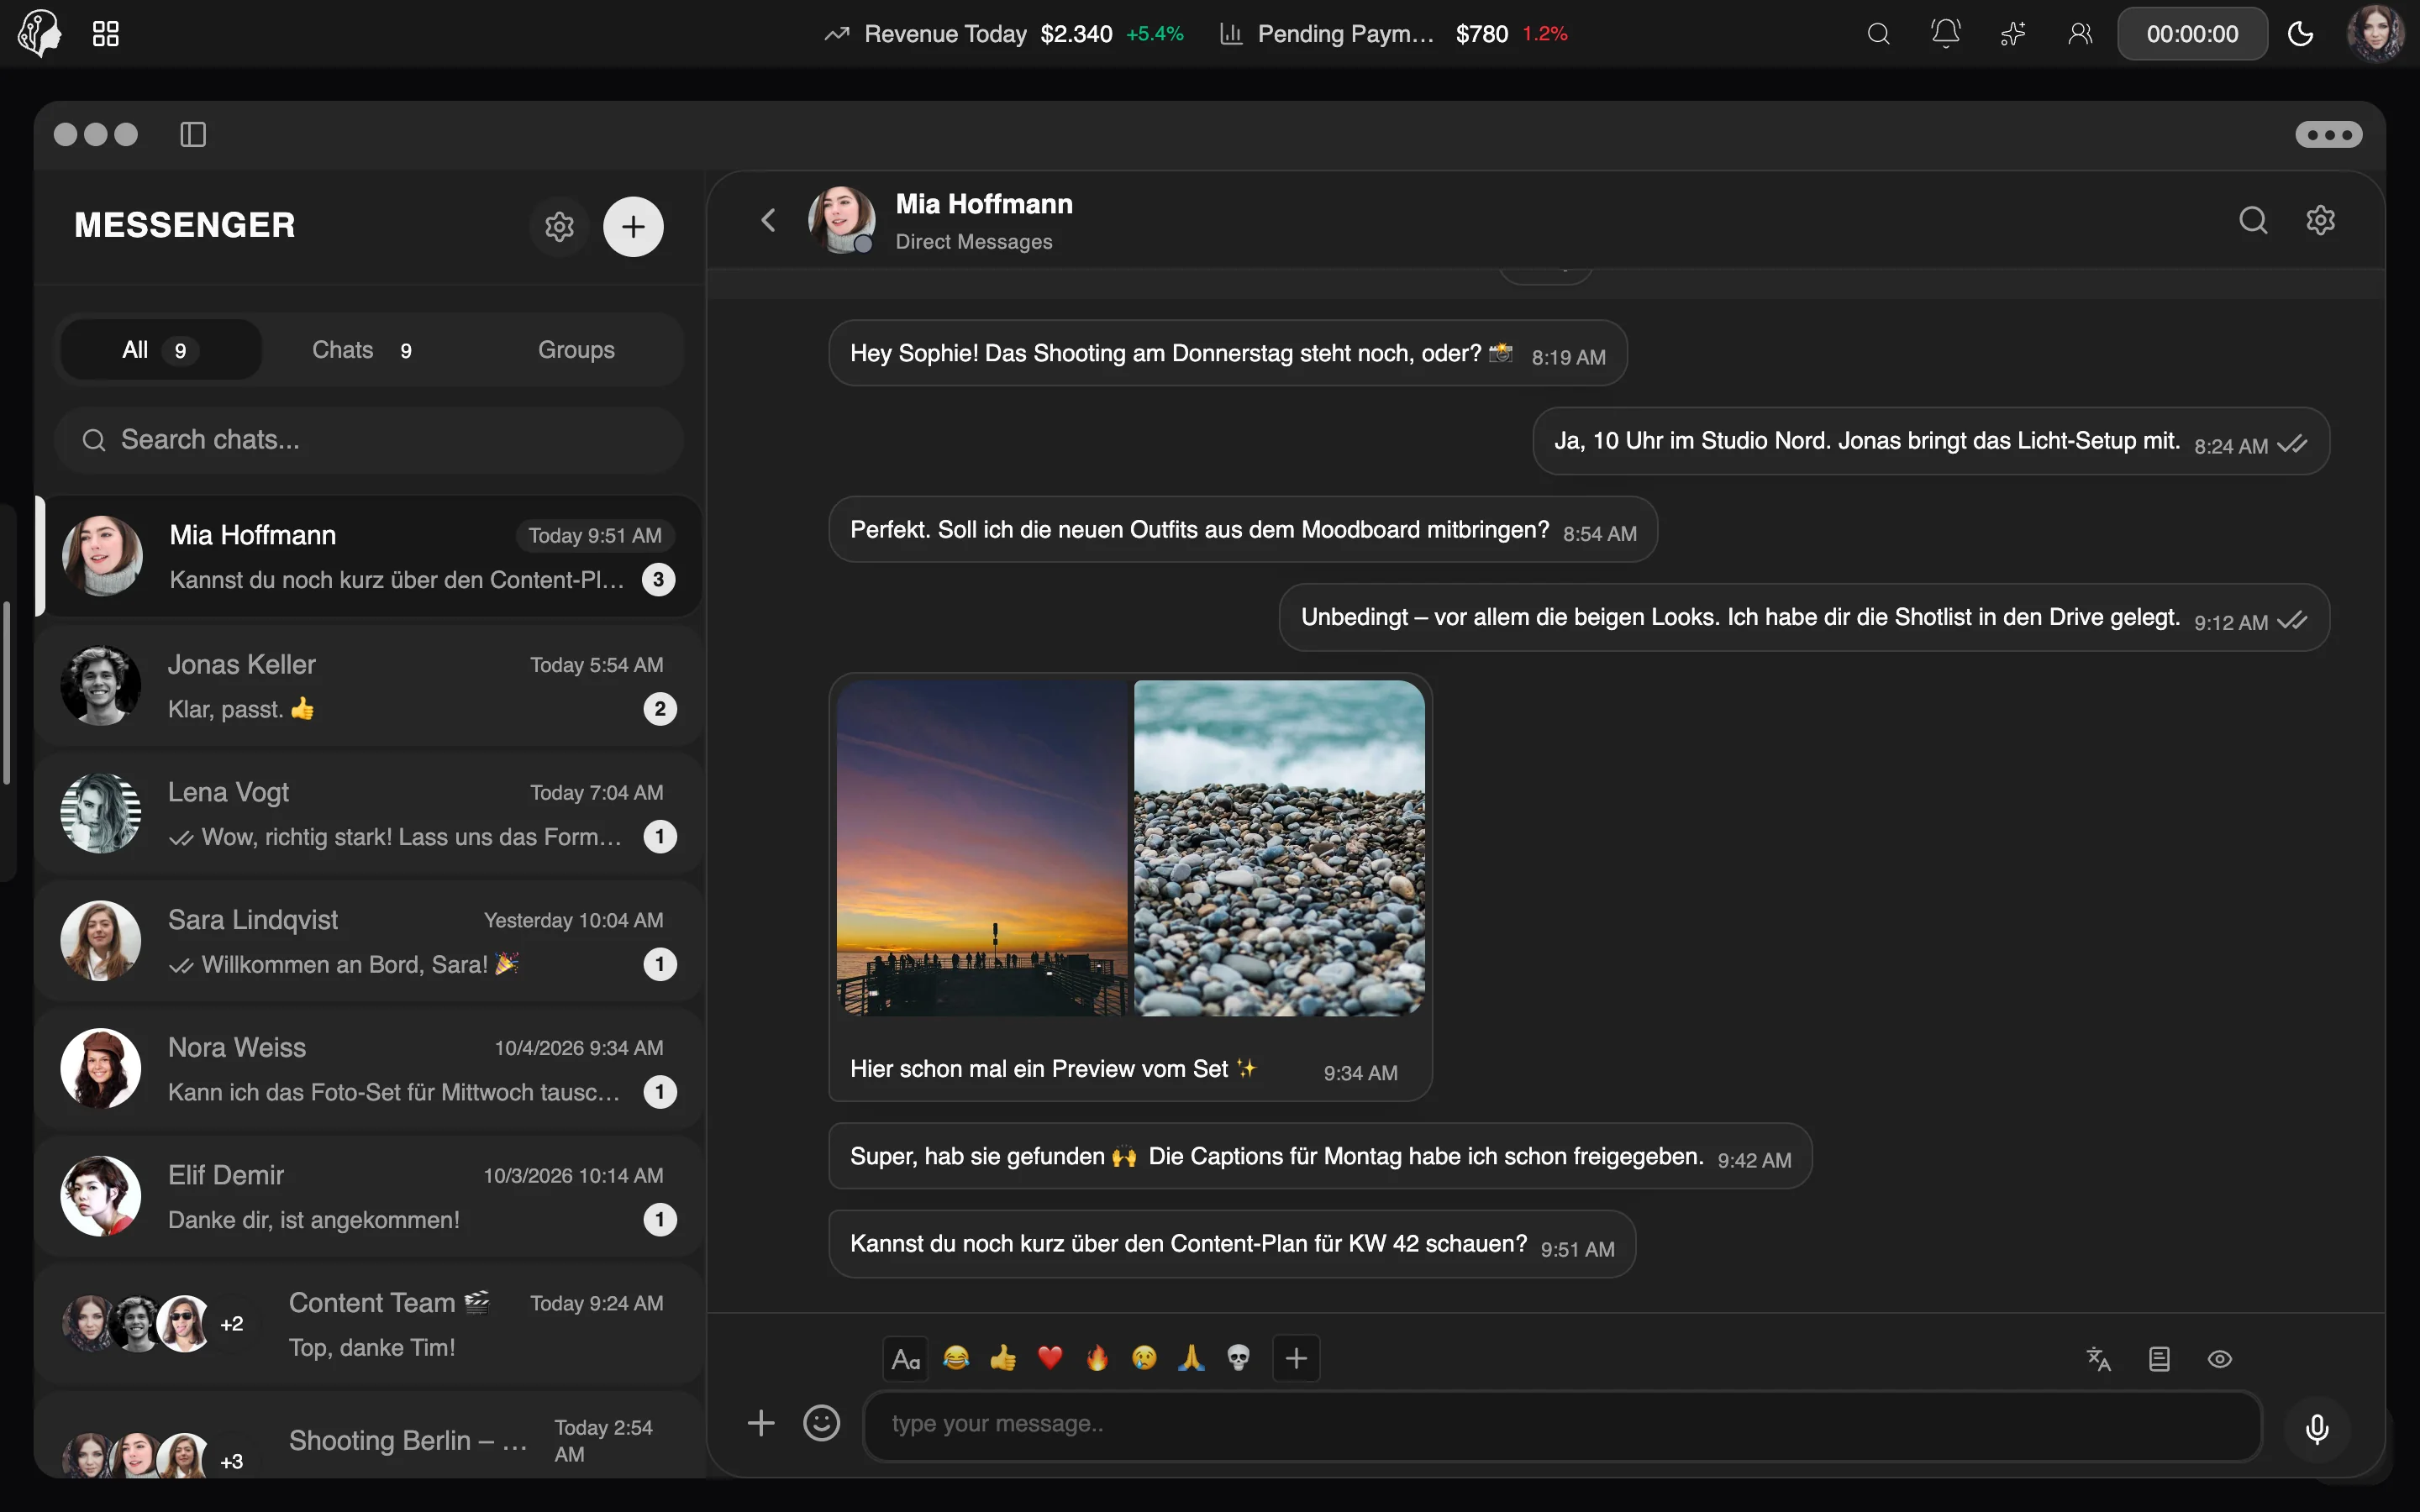
Task: Open Content Team group chat
Action: click(x=369, y=1325)
